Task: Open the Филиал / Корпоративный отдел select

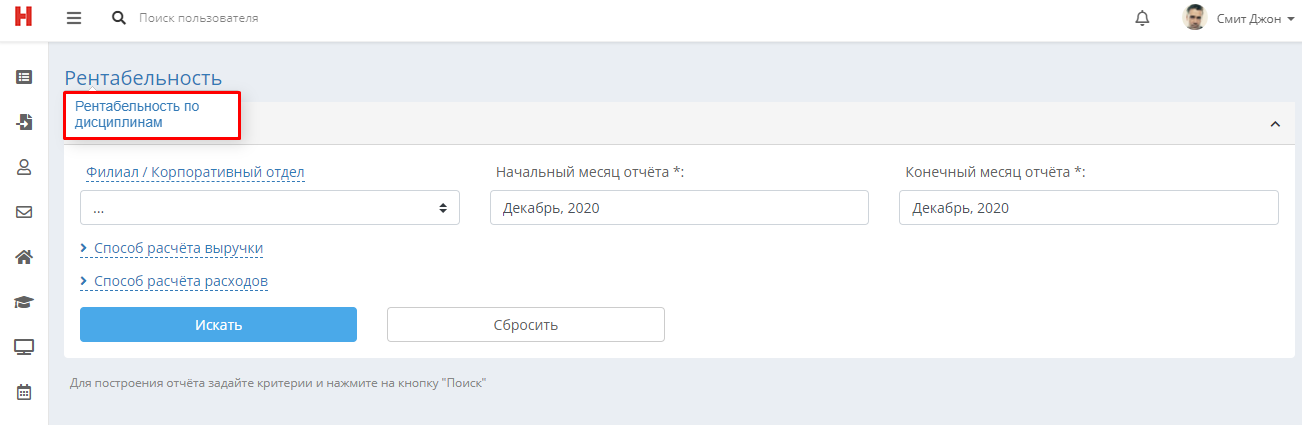Action: click(270, 208)
